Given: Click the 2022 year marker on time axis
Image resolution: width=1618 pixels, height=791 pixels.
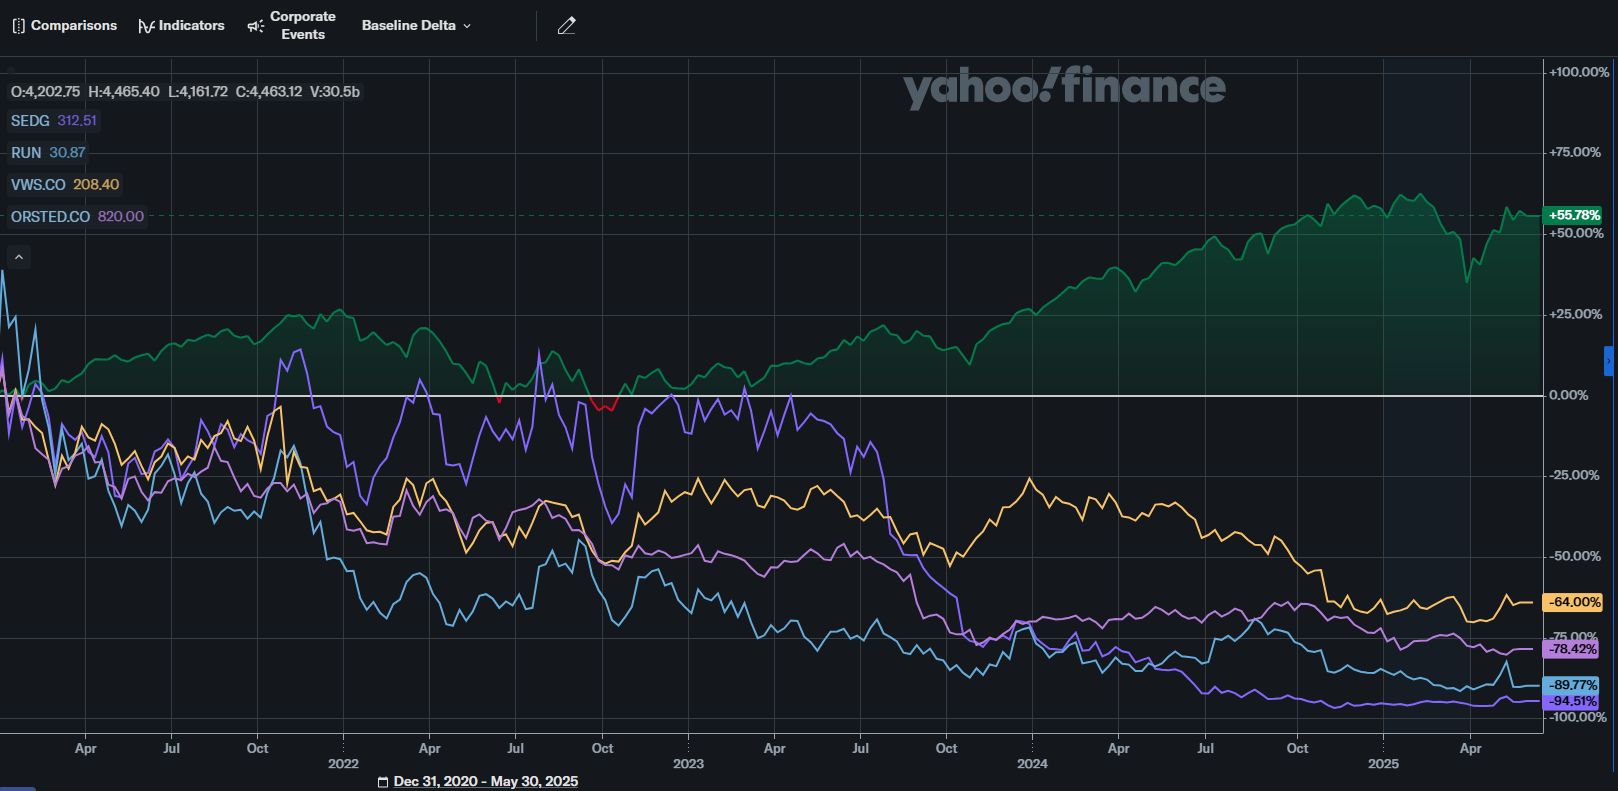Looking at the screenshot, I should click(343, 764).
